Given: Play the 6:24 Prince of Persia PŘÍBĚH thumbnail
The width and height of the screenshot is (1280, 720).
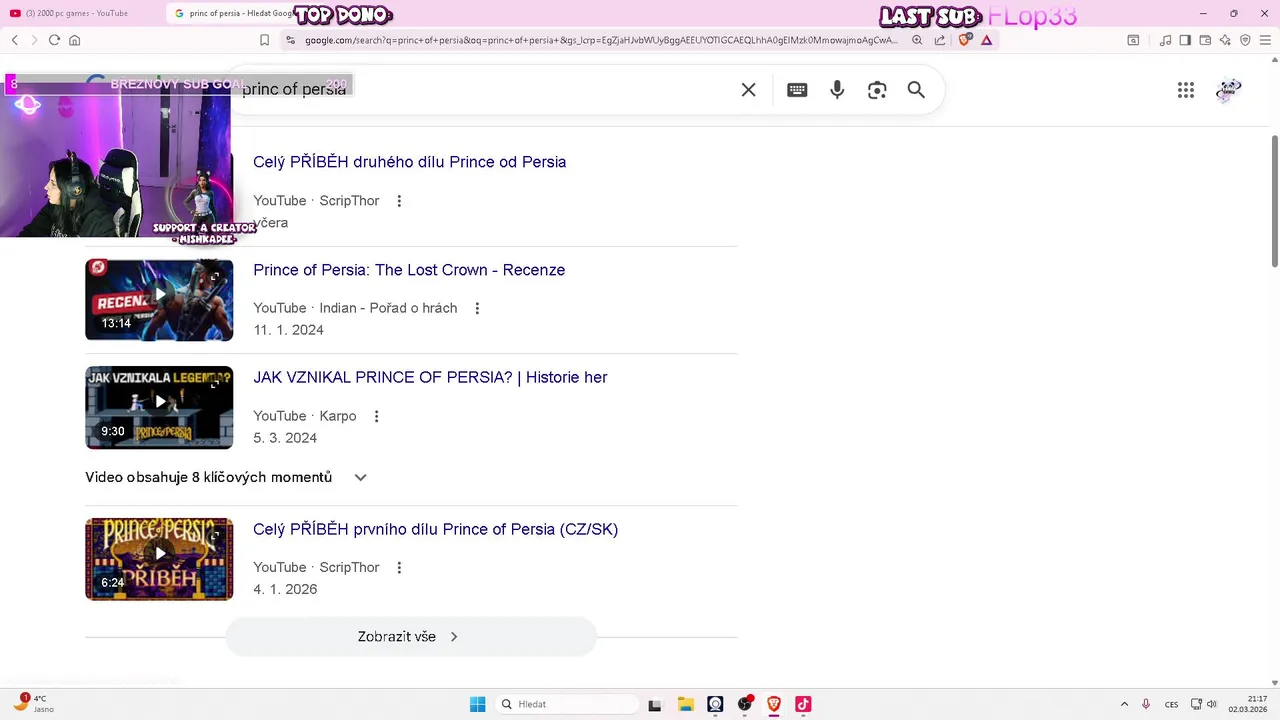Looking at the screenshot, I should pyautogui.click(x=159, y=559).
